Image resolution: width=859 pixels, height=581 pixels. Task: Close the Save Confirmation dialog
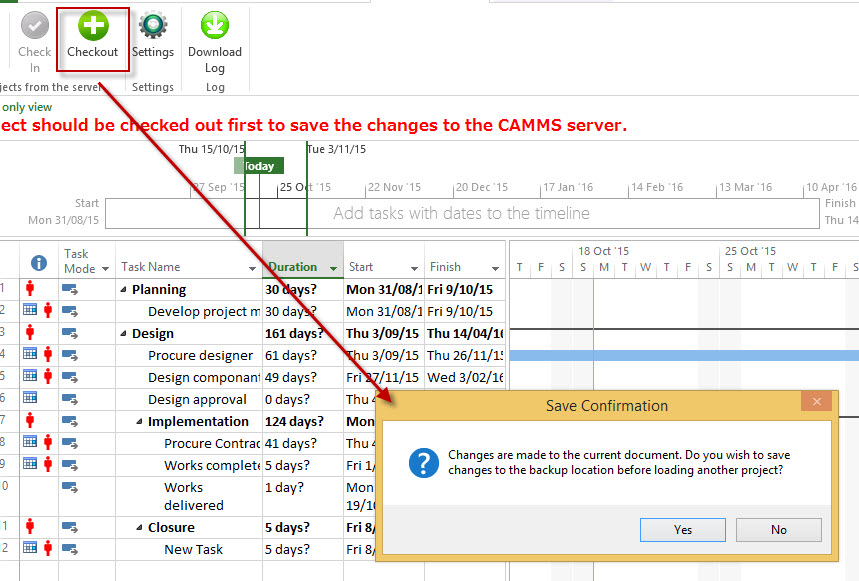tap(817, 402)
